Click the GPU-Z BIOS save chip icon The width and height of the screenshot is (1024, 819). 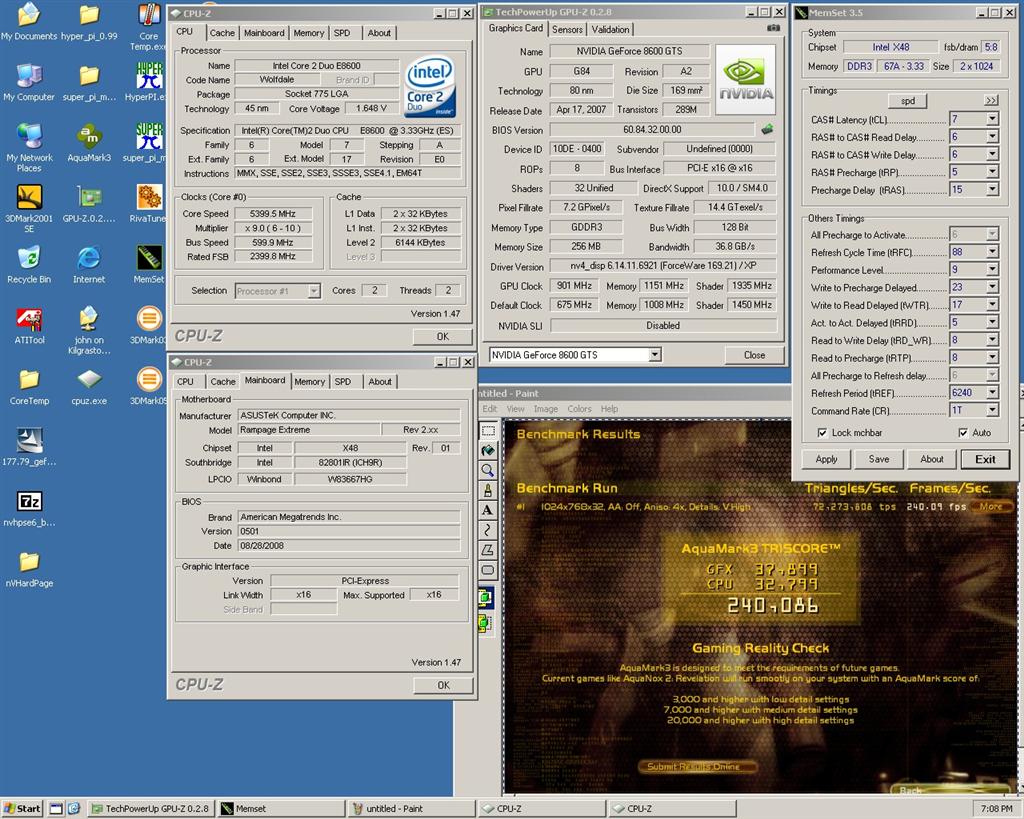click(767, 129)
